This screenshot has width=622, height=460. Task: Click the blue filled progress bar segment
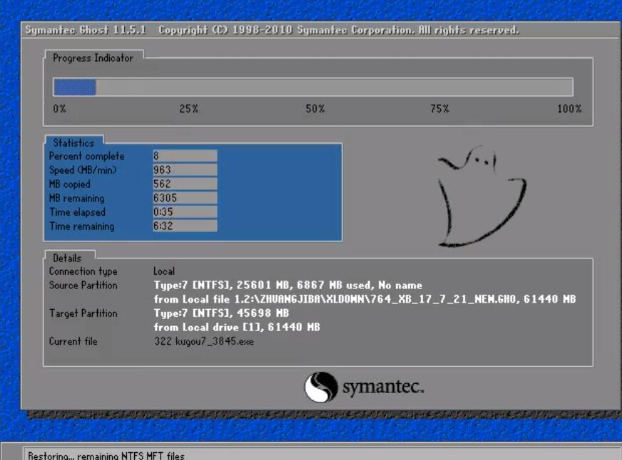pos(74,87)
